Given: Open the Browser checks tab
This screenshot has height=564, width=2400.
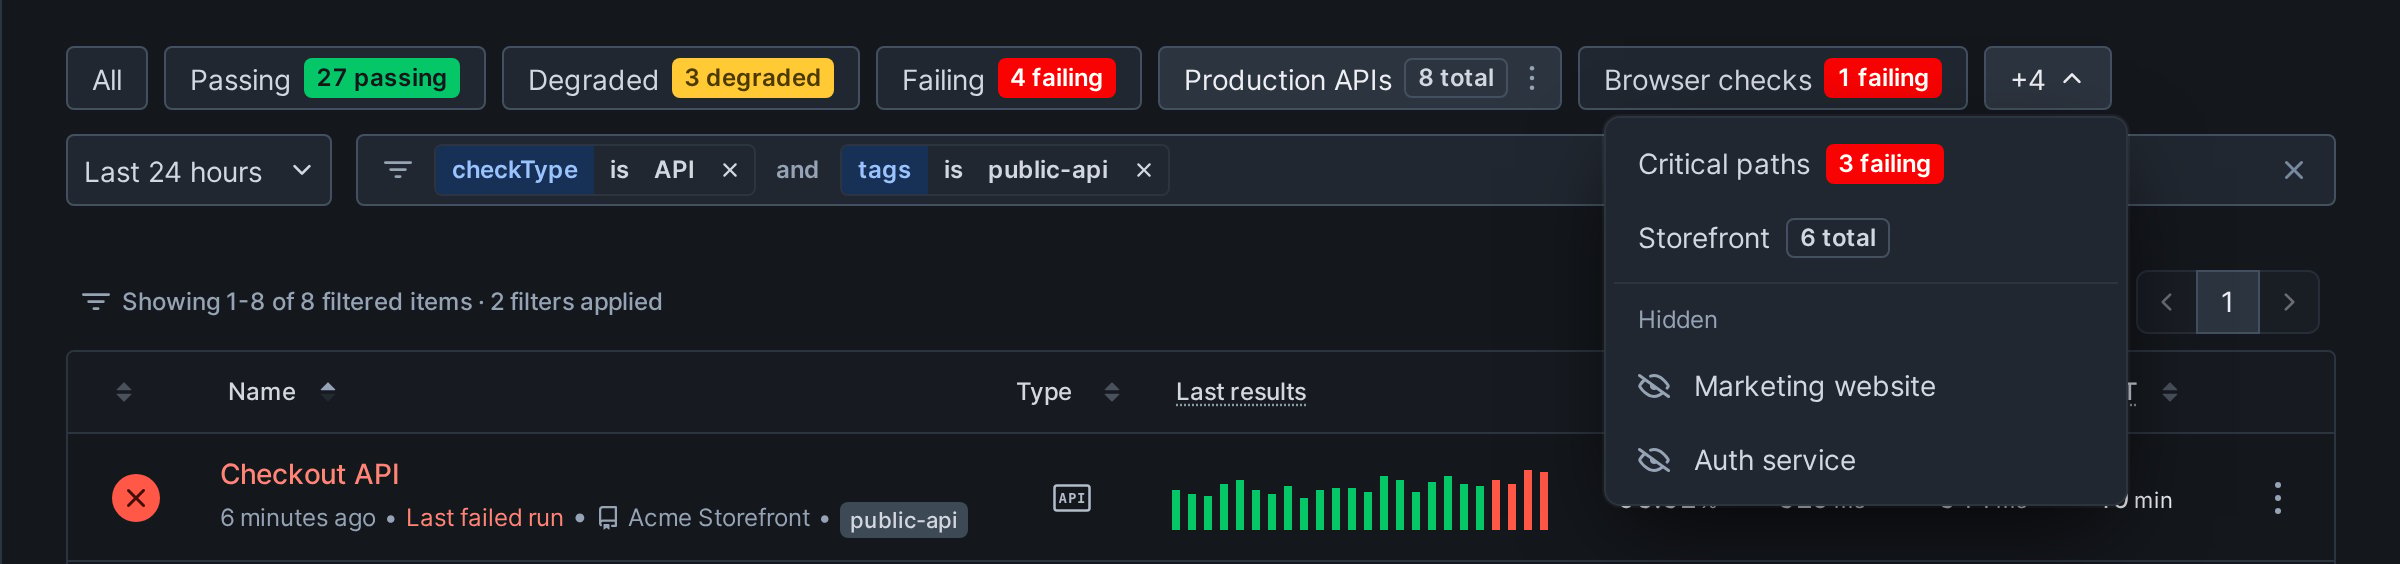Looking at the screenshot, I should (1772, 79).
